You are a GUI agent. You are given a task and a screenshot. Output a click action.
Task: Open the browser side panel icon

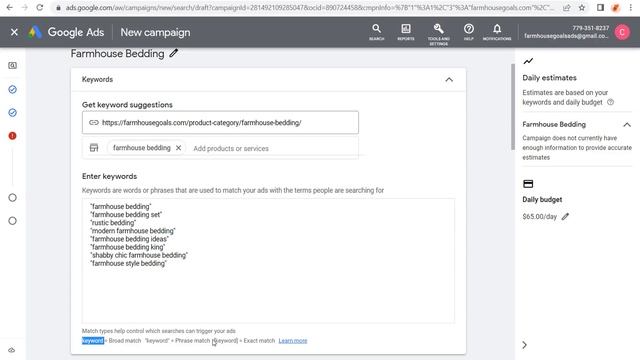(x=600, y=7)
